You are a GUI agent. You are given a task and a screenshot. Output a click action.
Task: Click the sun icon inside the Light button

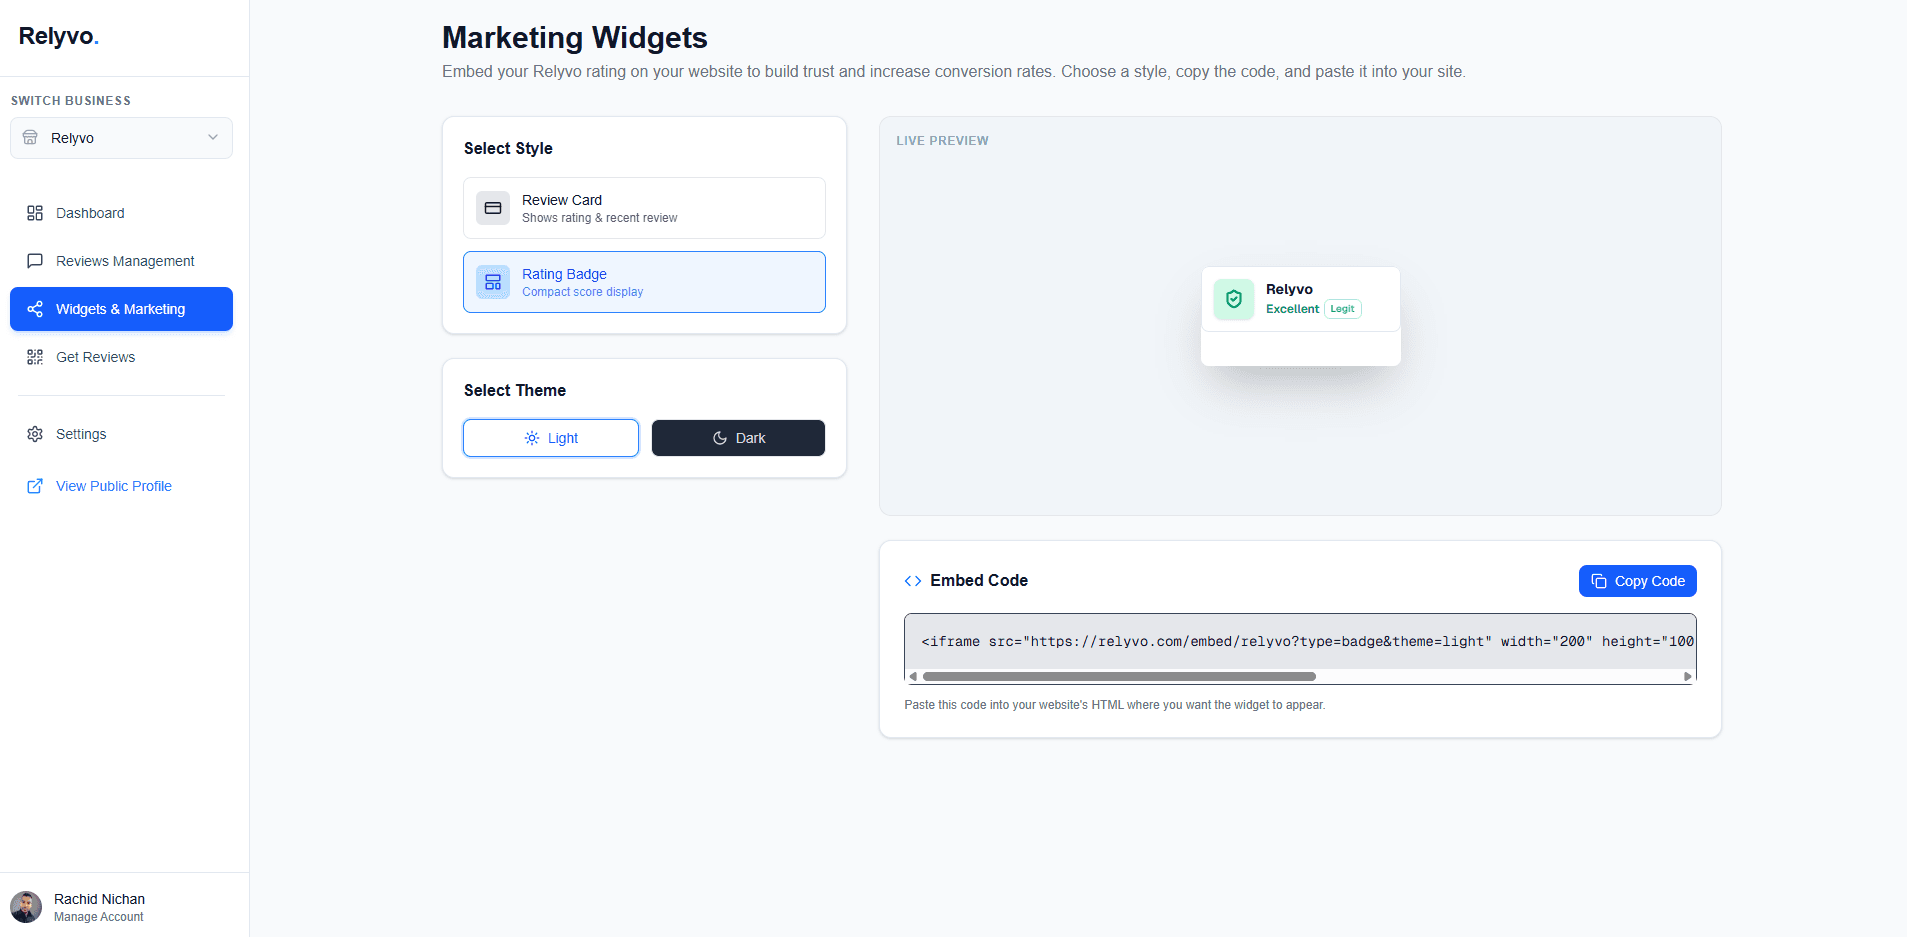pos(530,437)
